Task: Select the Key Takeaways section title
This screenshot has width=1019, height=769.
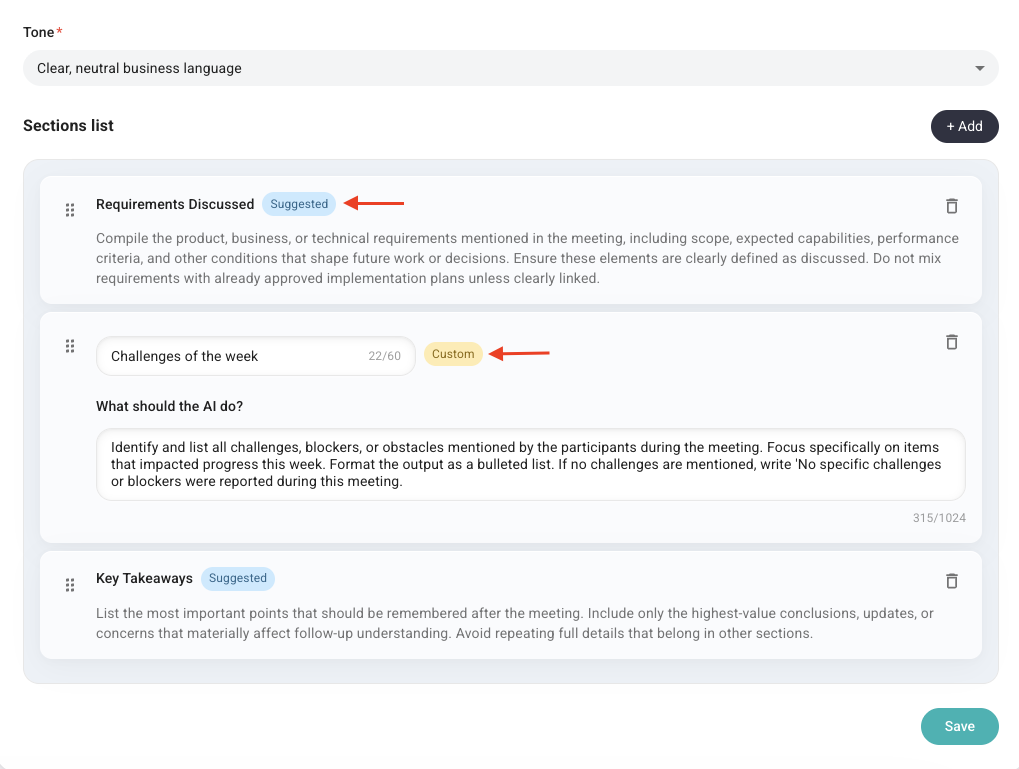Action: 144,578
